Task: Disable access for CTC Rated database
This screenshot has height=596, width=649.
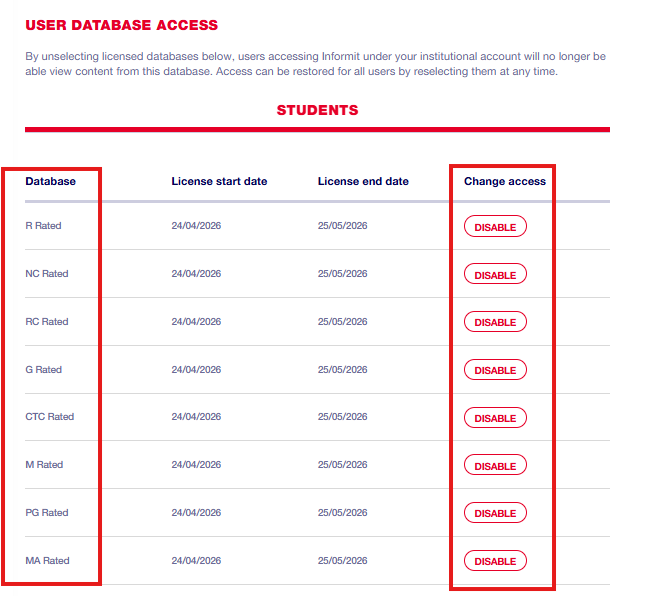Action: tap(495, 418)
